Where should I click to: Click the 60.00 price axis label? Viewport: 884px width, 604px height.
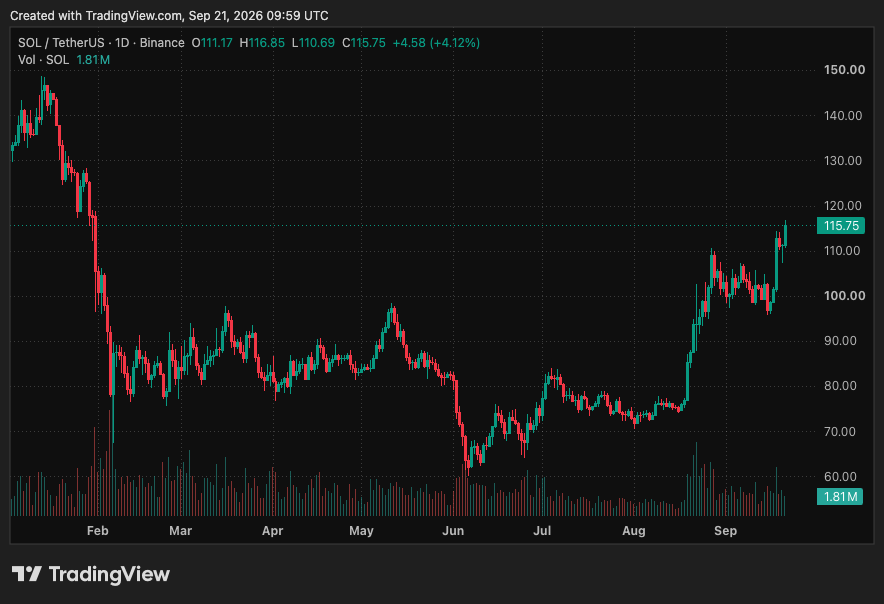click(841, 477)
